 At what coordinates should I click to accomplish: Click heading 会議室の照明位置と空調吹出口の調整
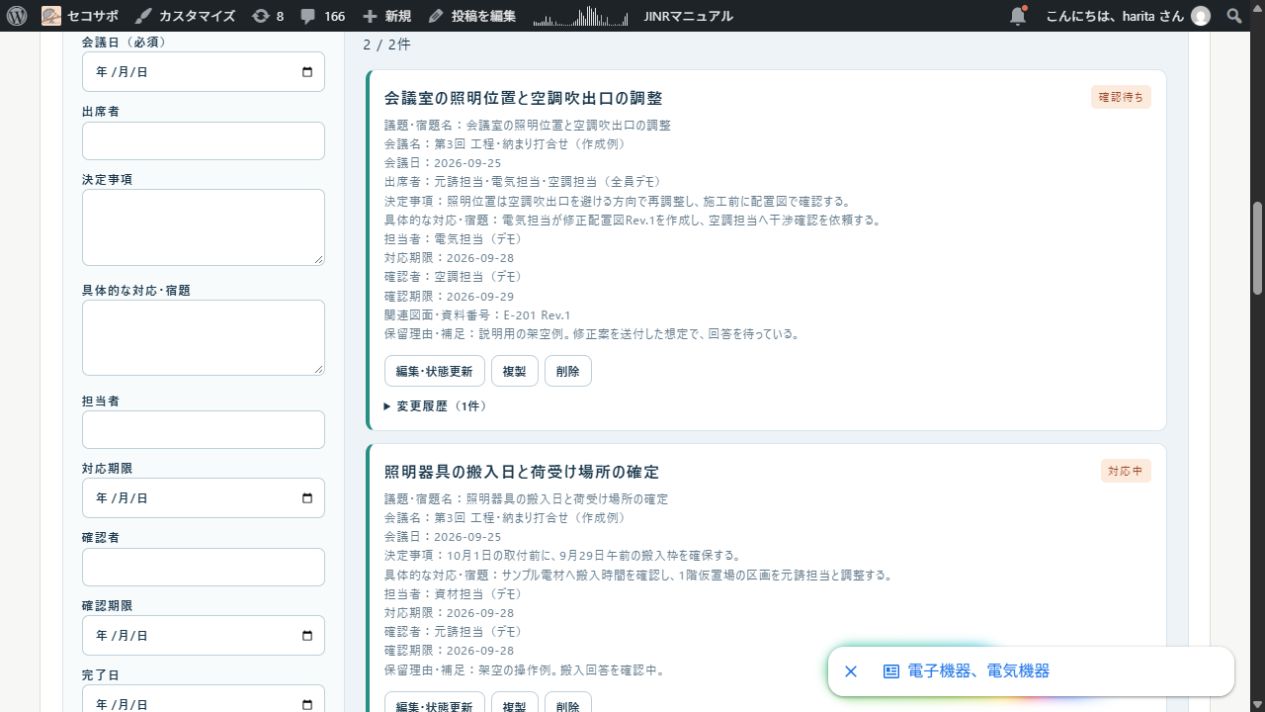[523, 98]
